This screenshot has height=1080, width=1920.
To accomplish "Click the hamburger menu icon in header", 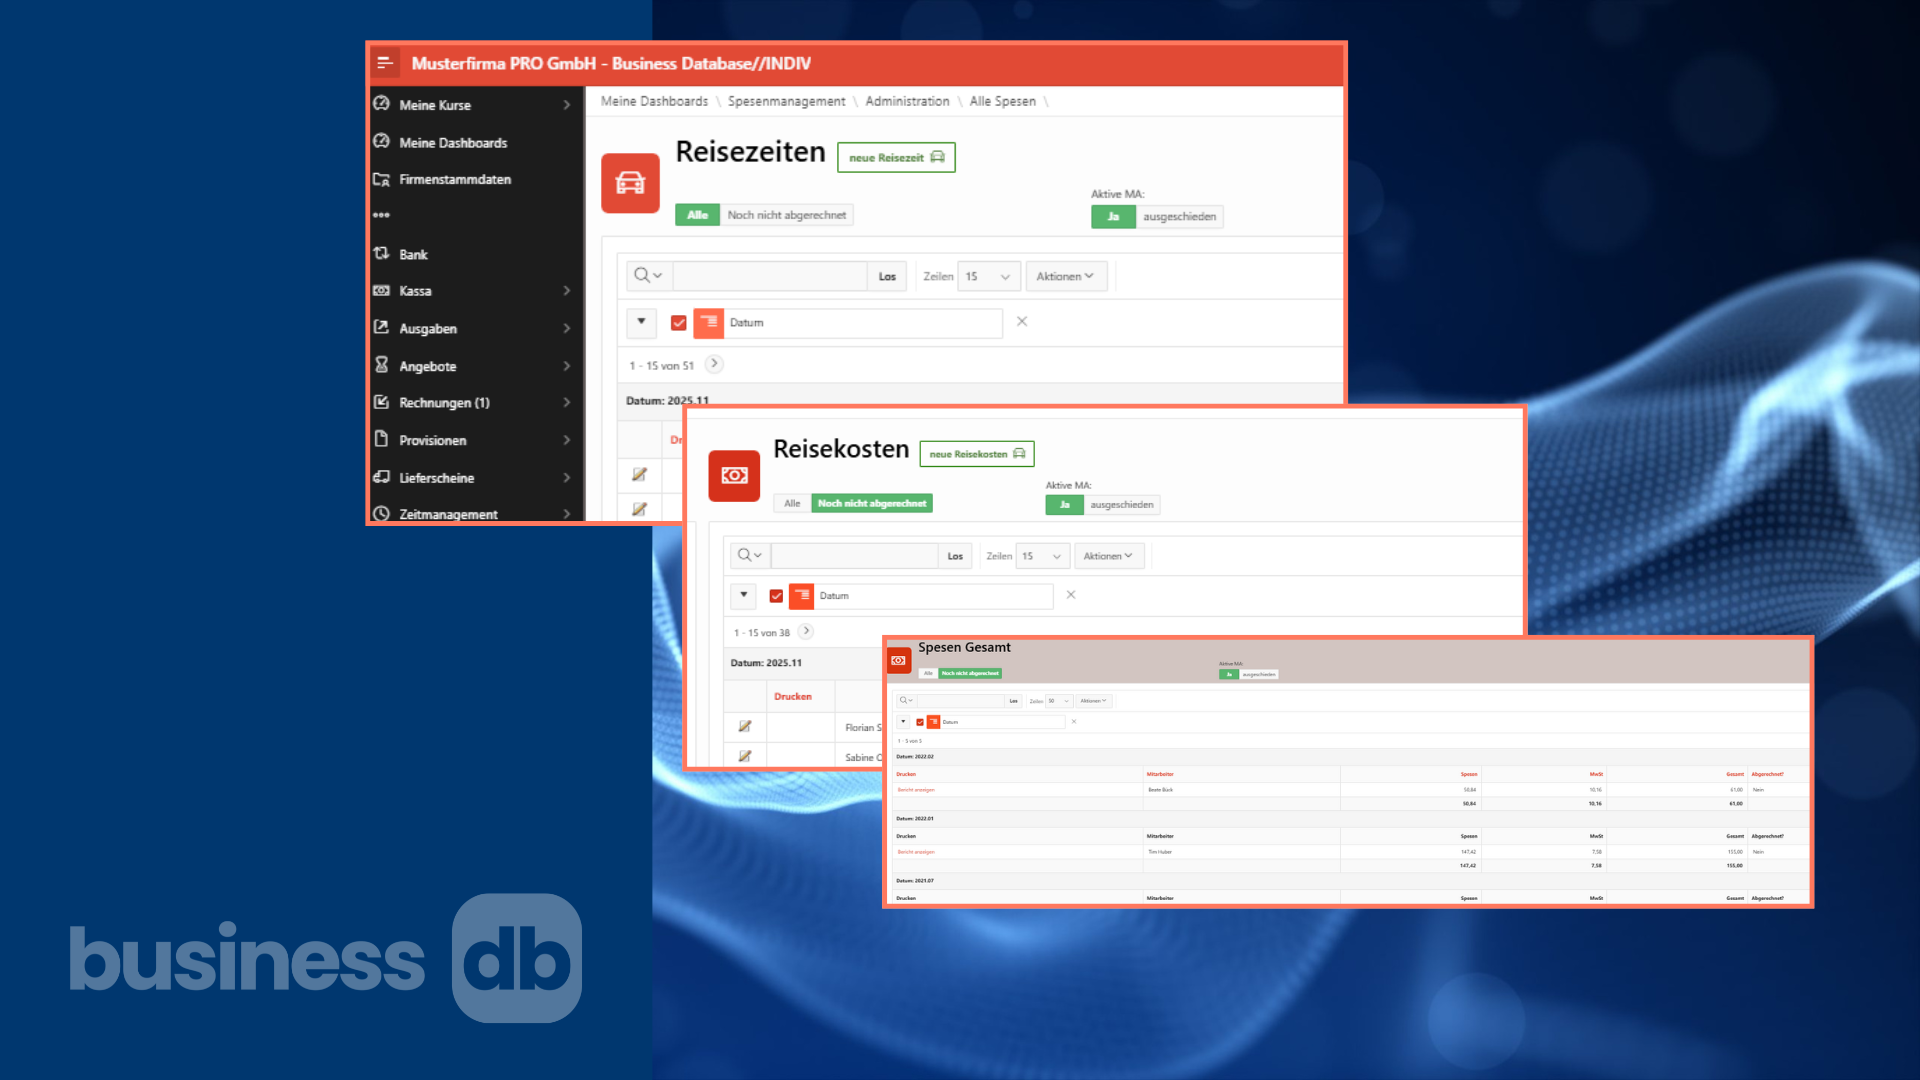I will [x=385, y=63].
